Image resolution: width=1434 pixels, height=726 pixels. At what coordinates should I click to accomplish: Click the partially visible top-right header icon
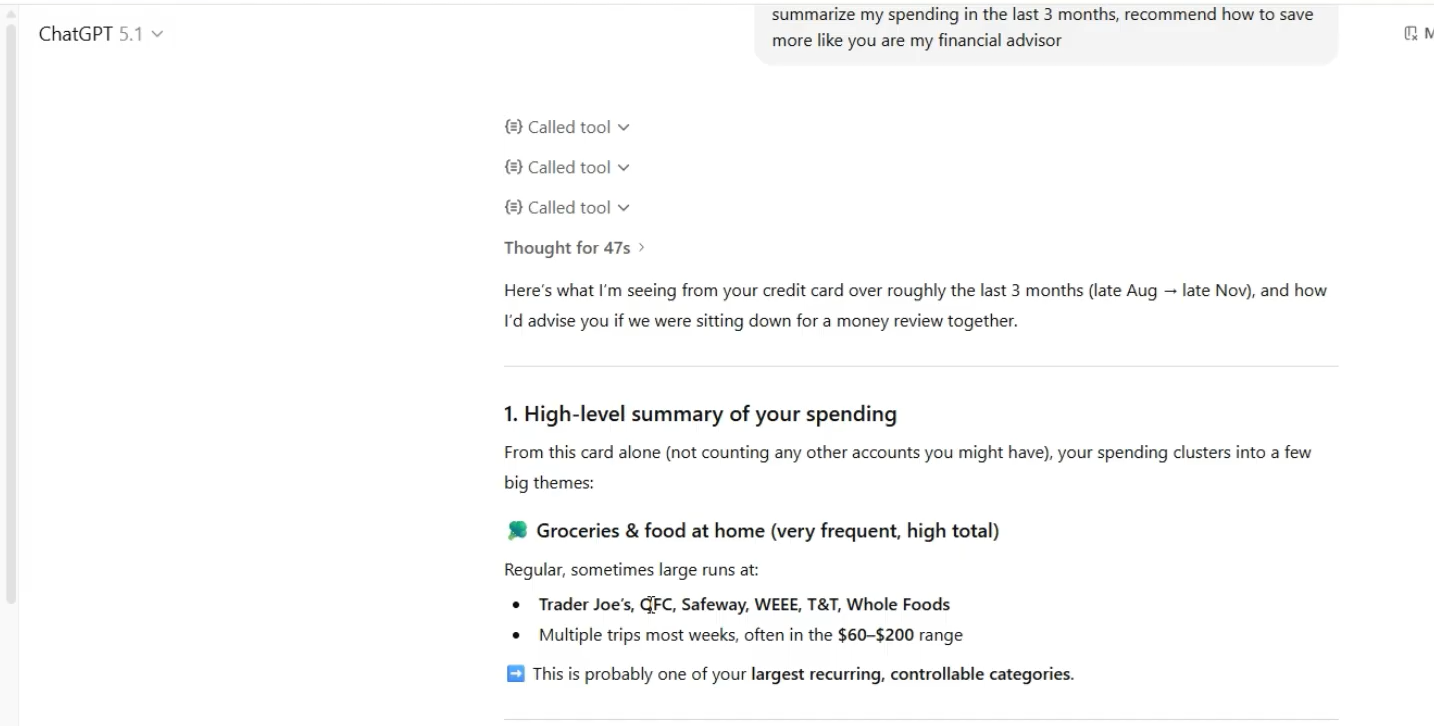[1411, 34]
